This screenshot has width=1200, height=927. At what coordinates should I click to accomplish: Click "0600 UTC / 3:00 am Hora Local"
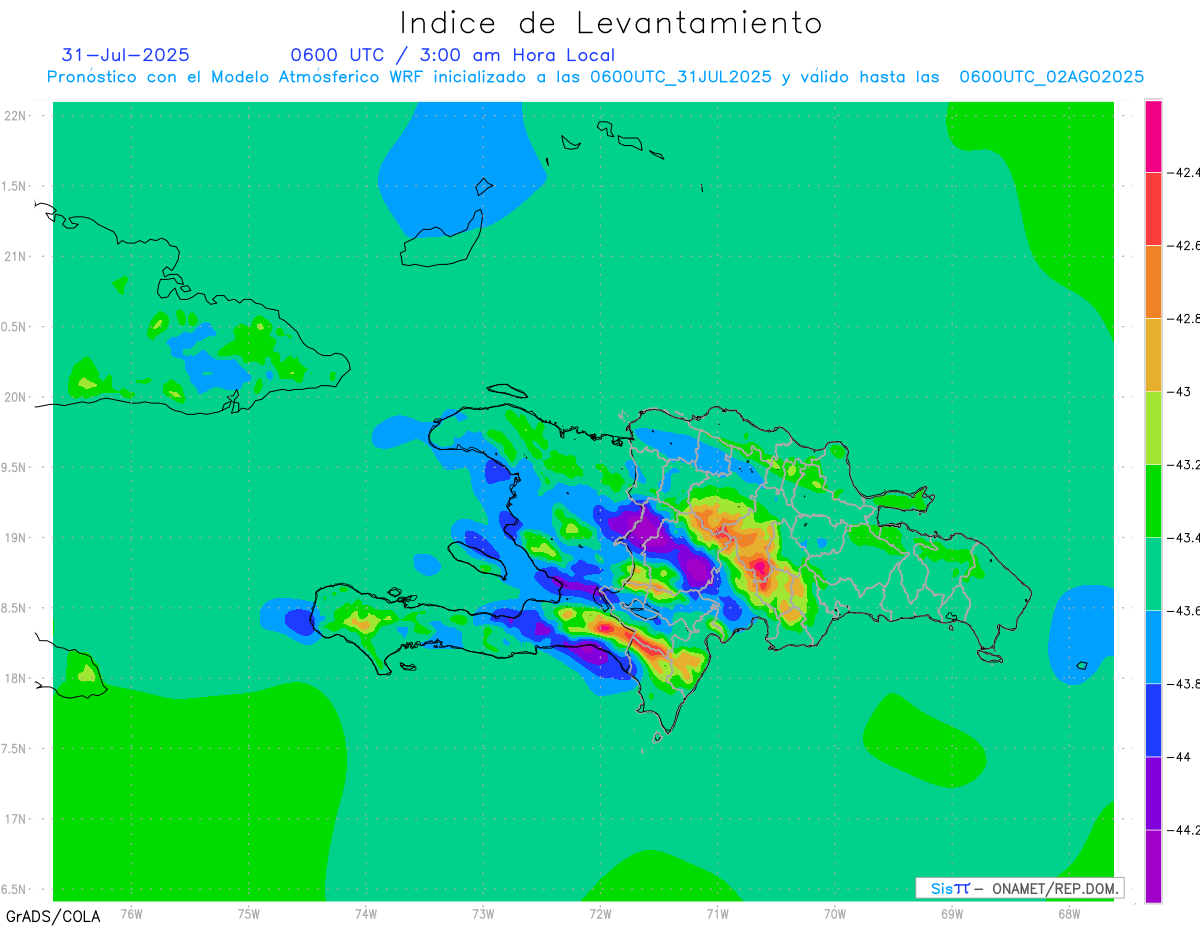pos(453,55)
